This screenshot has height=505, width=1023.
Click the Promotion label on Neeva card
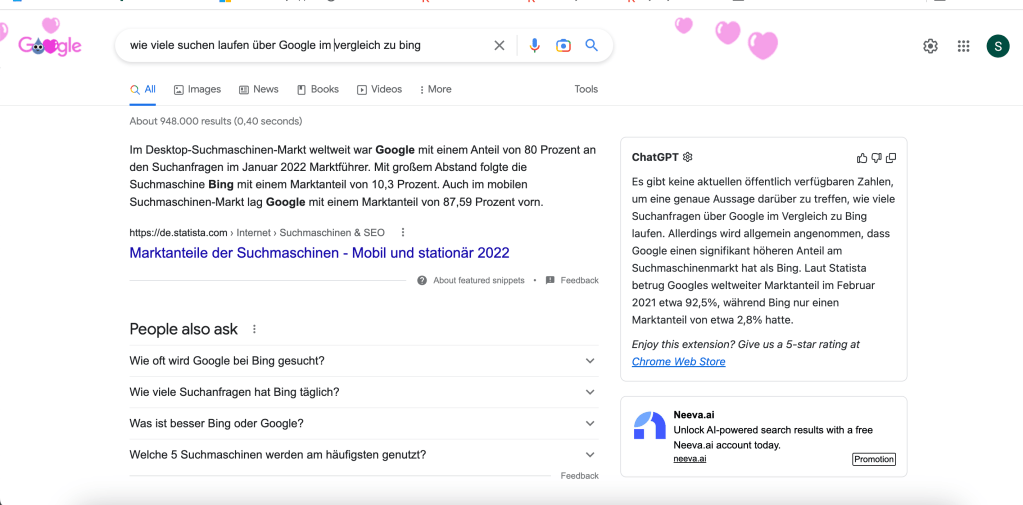point(874,459)
